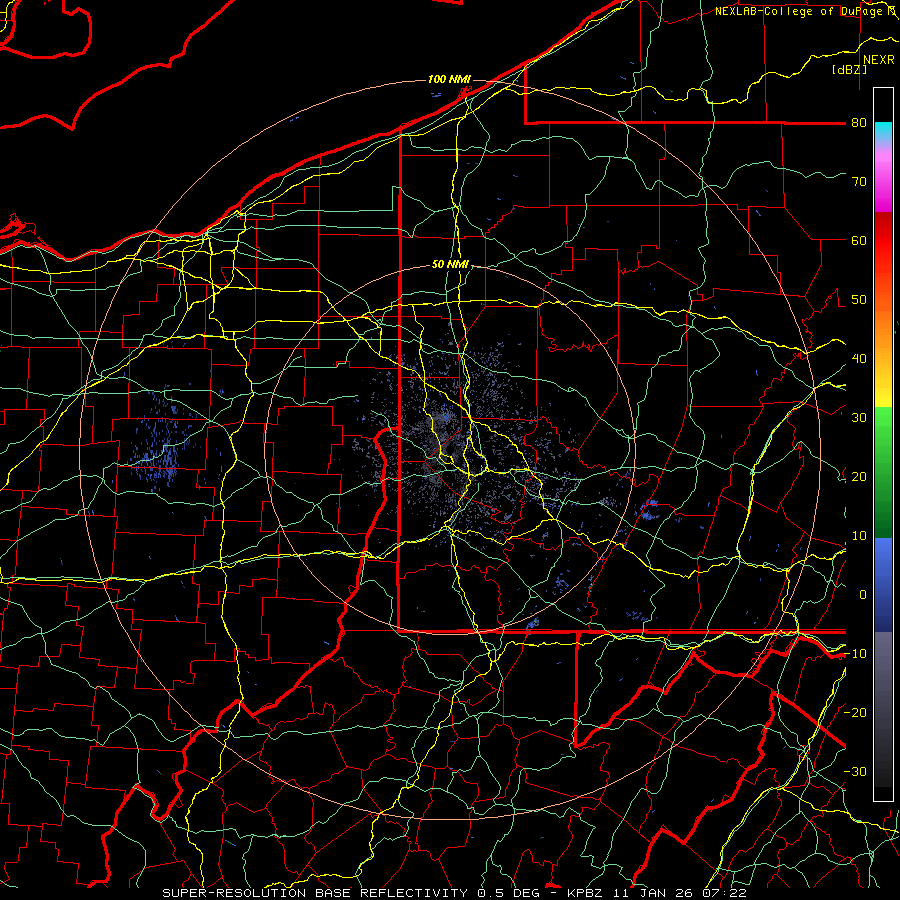This screenshot has height=900, width=900.
Task: Click the 10 value on dBZ scale
Action: tap(859, 536)
